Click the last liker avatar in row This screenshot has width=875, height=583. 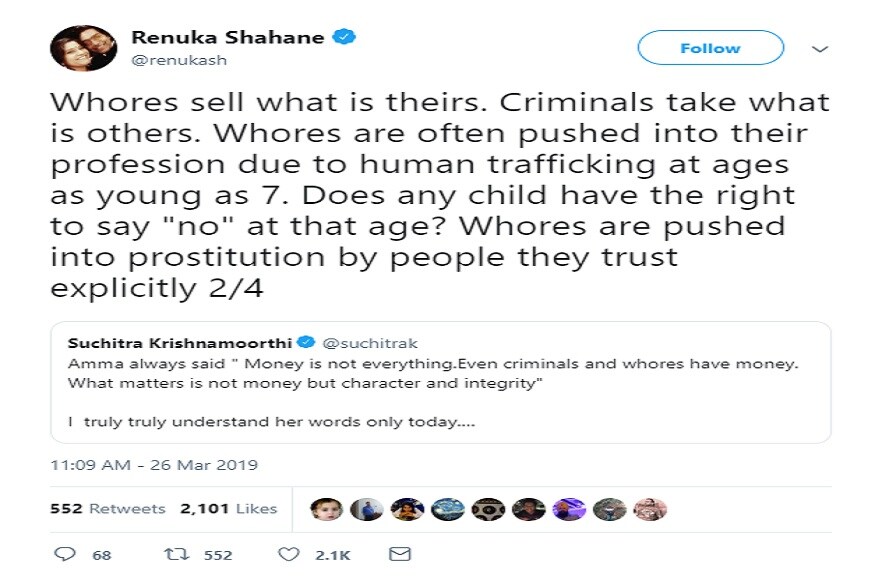pyautogui.click(x=651, y=509)
